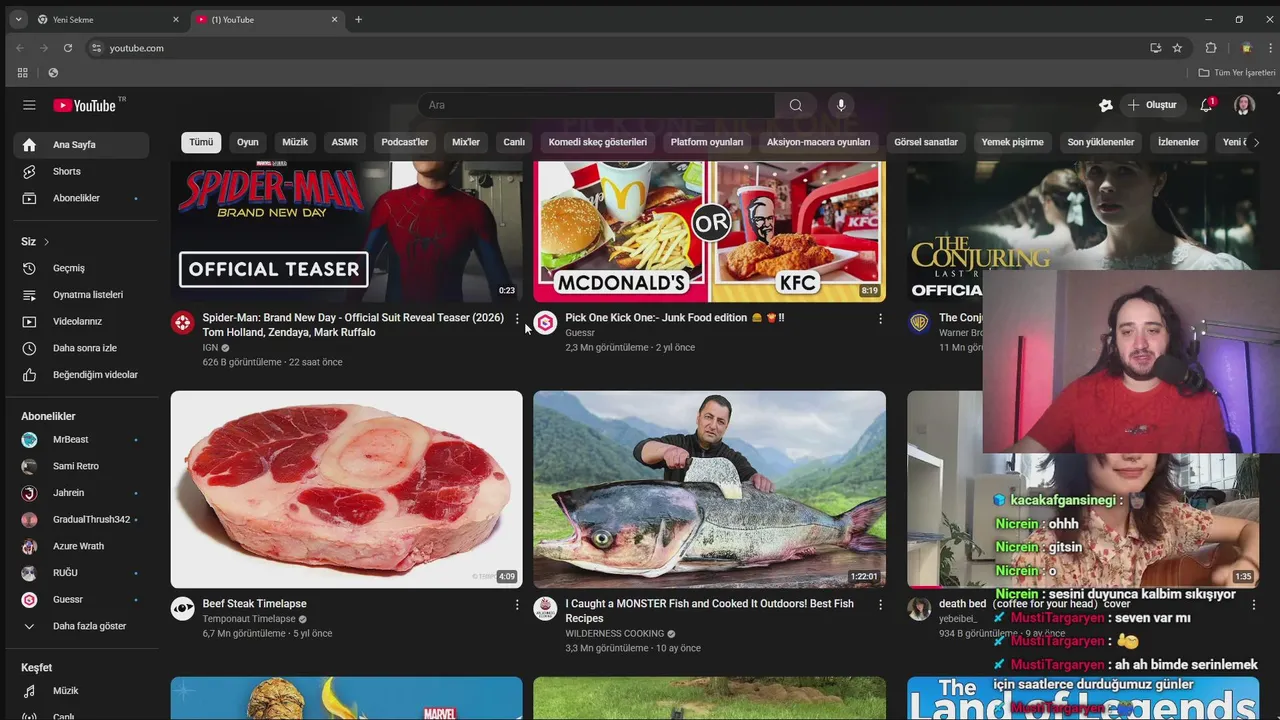Open GradualThrush342 channel subscription
This screenshot has height=720, width=1280.
82,519
